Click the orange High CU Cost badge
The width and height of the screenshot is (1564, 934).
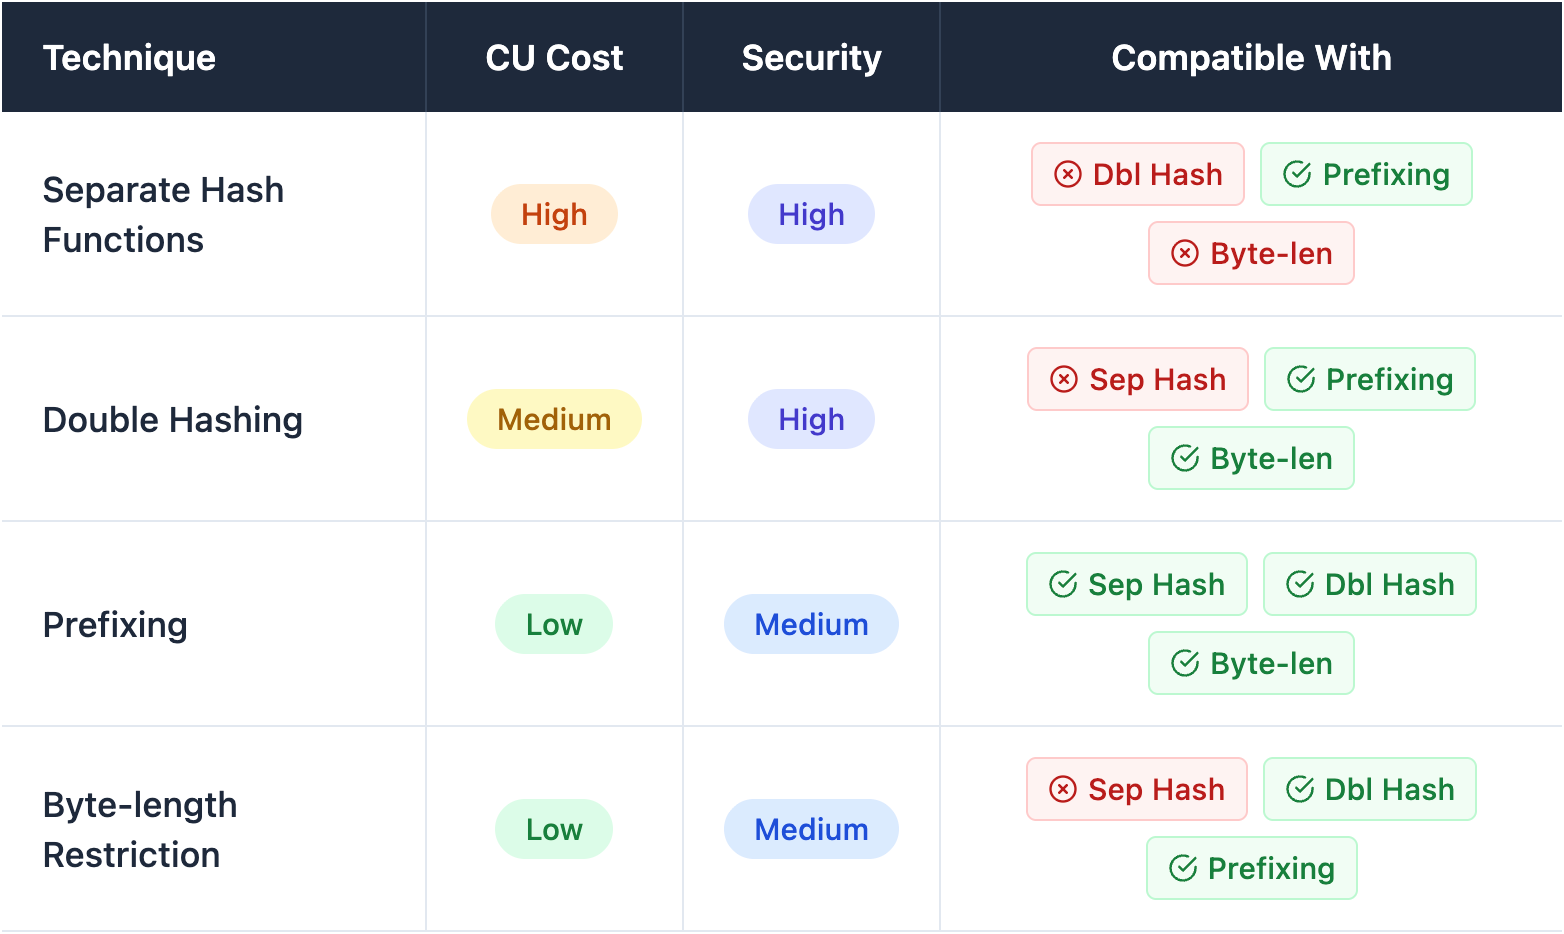(554, 214)
